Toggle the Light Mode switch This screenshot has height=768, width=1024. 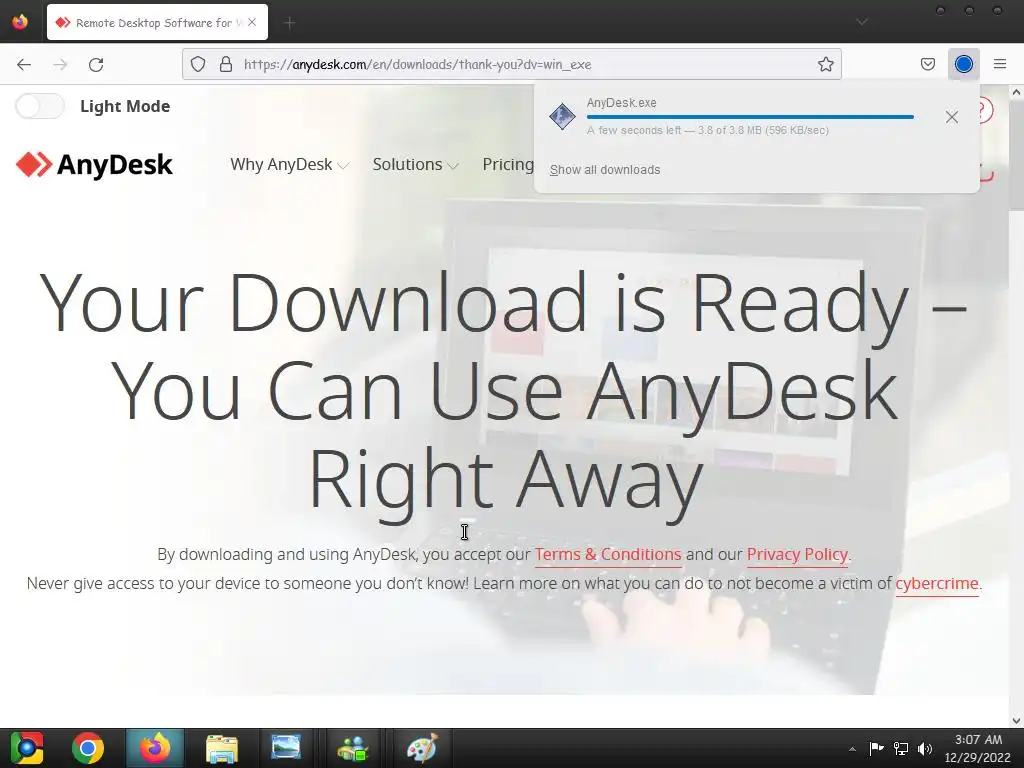(x=40, y=106)
